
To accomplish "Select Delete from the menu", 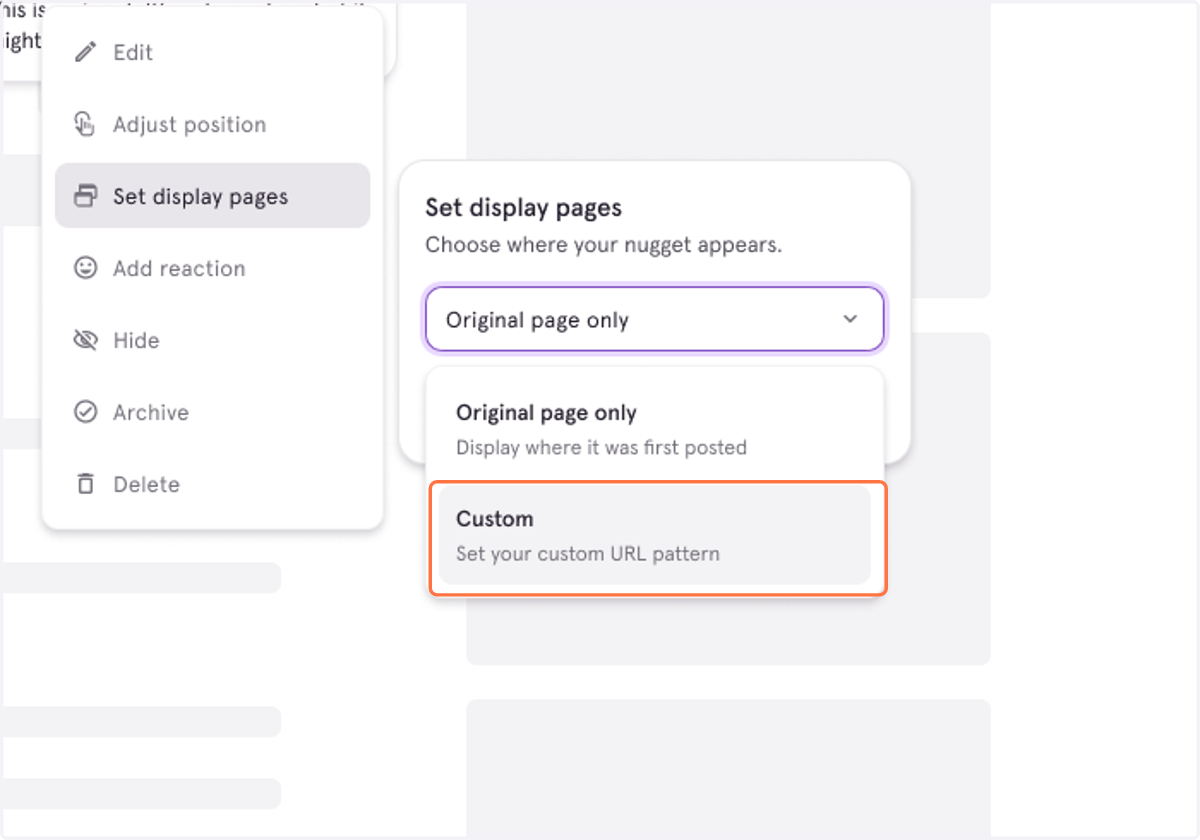I will (212, 484).
